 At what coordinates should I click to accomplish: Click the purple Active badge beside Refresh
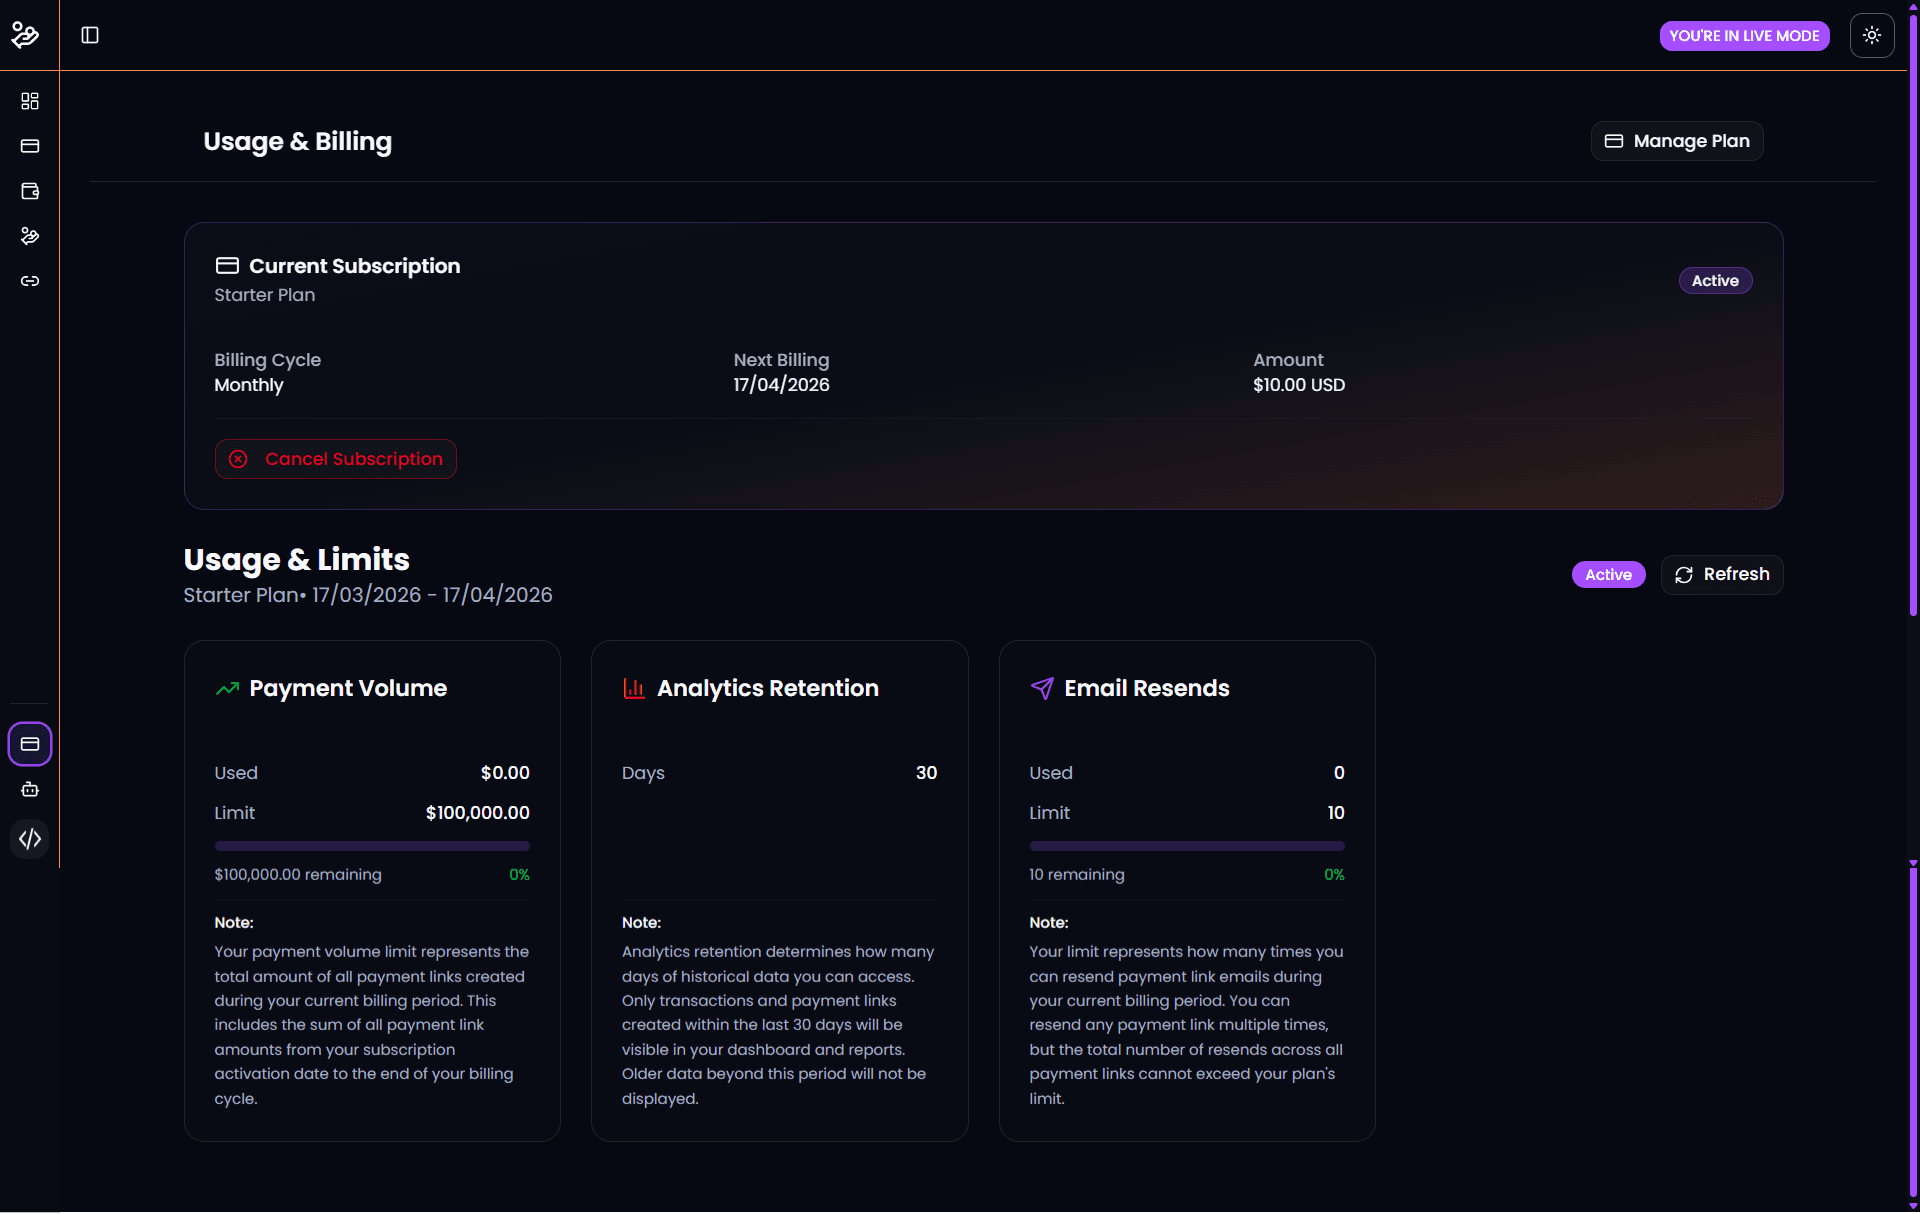pyautogui.click(x=1608, y=575)
